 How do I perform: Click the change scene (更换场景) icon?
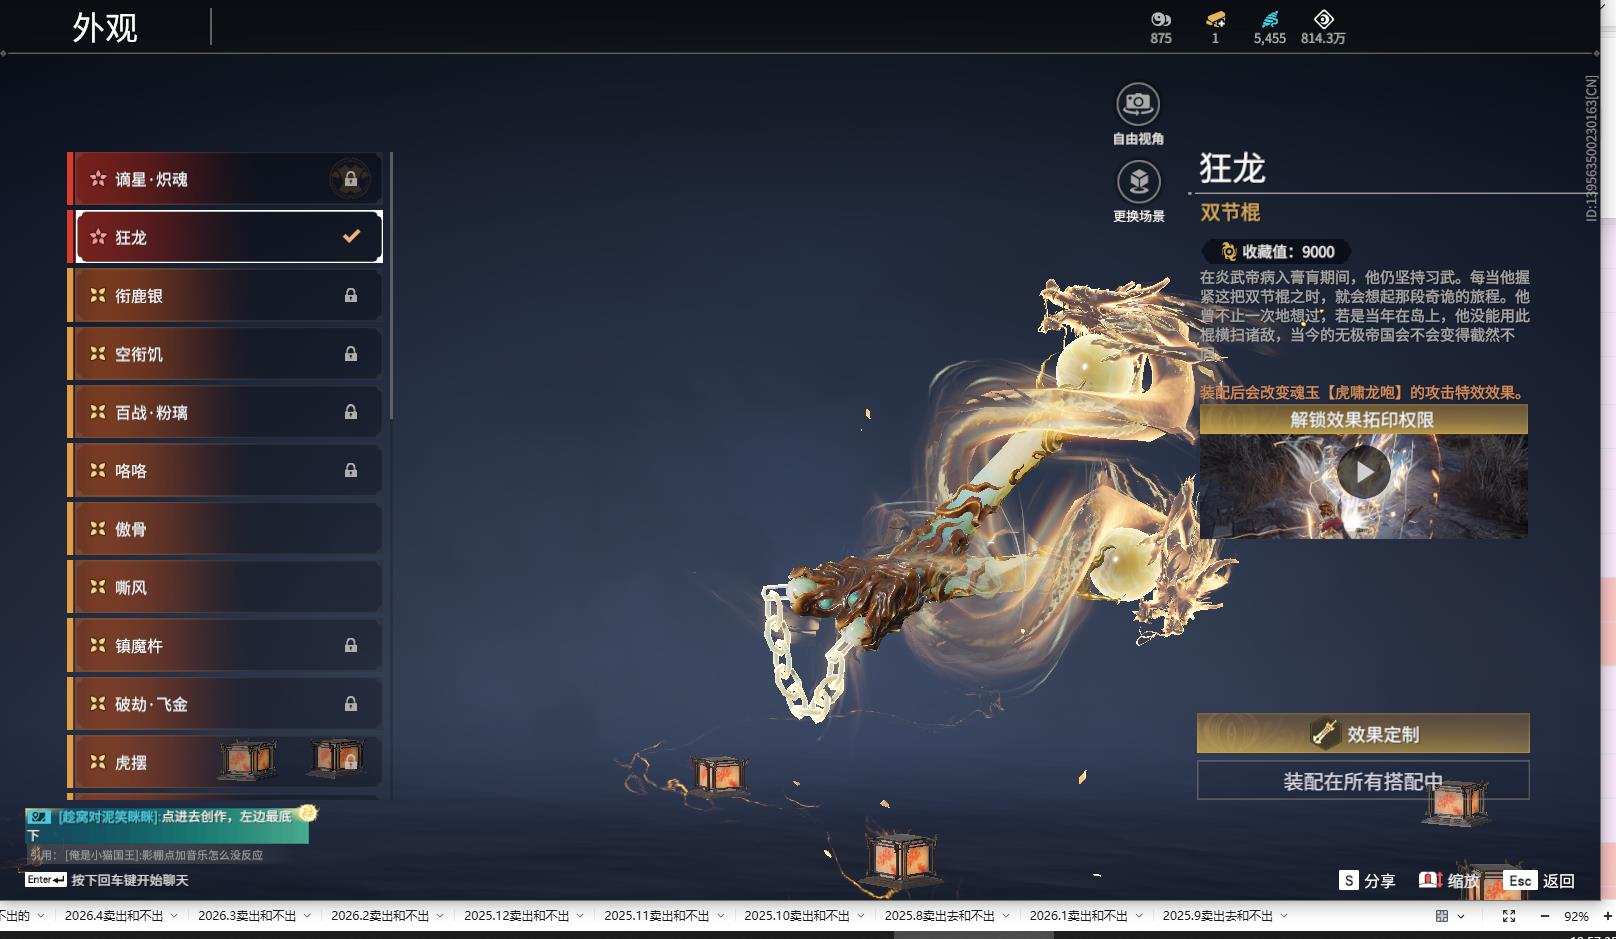1138,182
